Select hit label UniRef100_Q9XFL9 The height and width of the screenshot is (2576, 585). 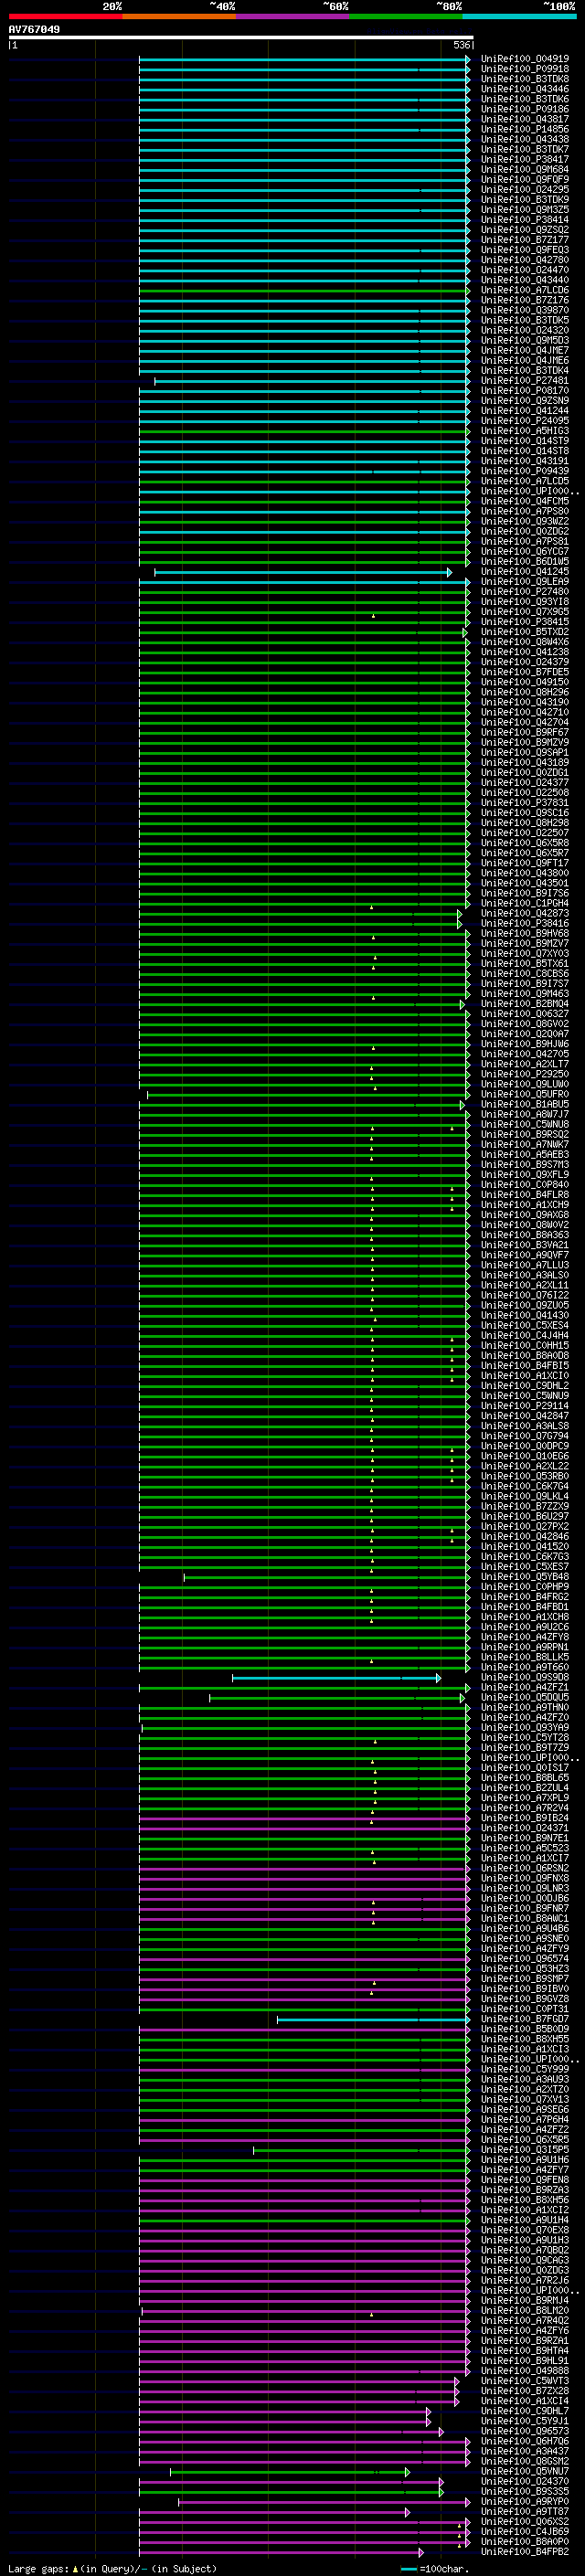525,1174
